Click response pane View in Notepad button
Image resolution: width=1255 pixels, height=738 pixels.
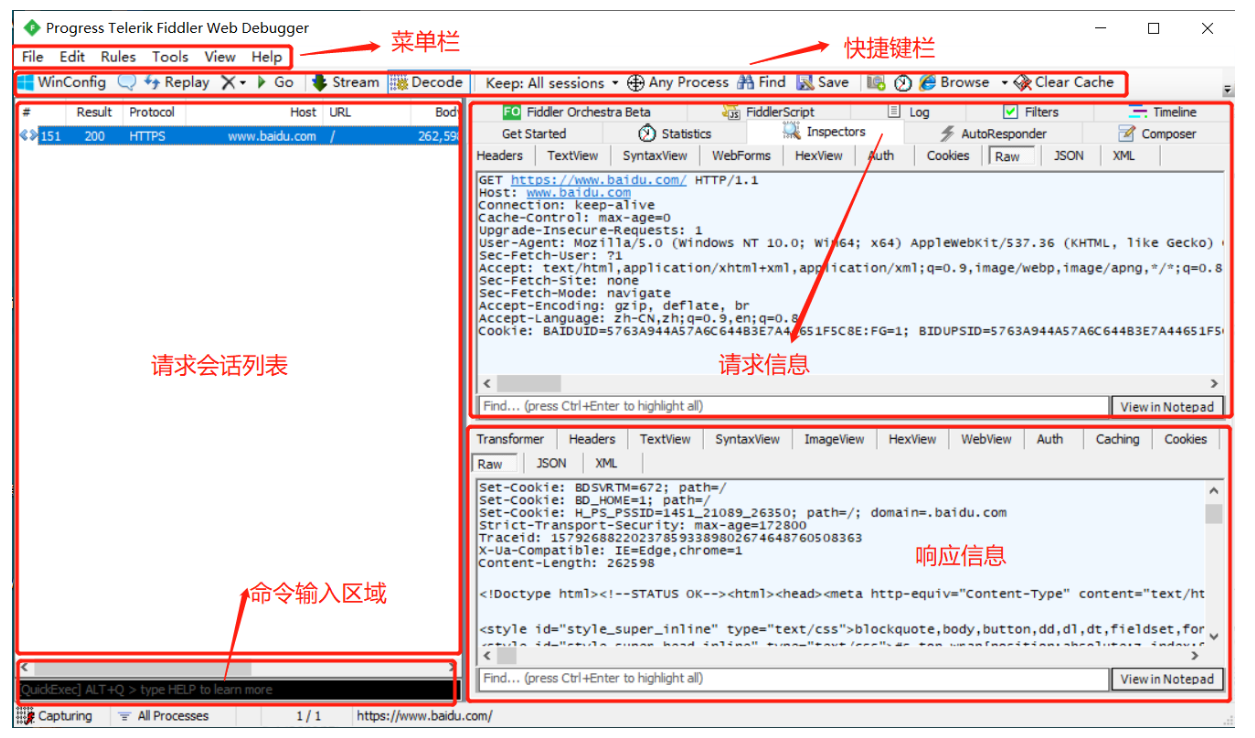point(1167,679)
